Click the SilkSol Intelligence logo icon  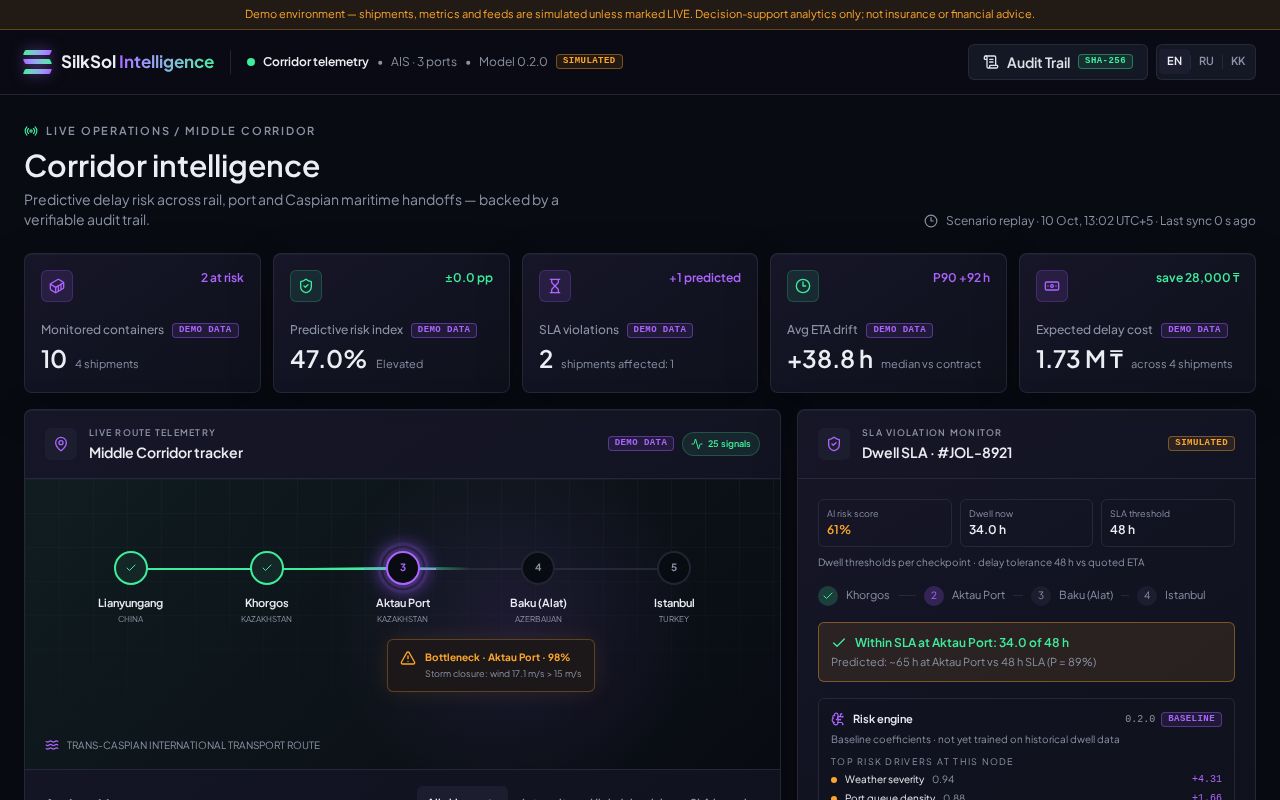click(x=37, y=62)
